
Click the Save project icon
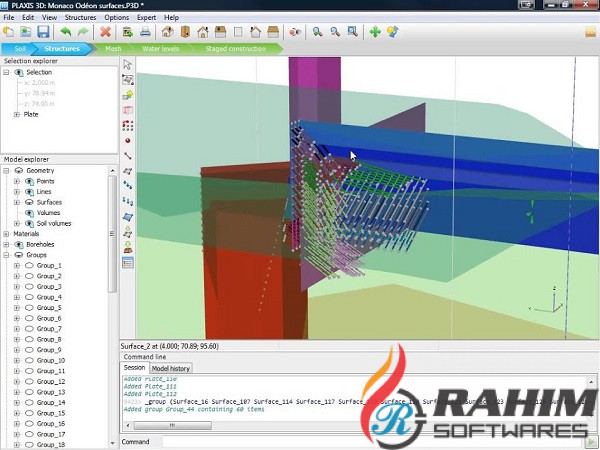[x=43, y=32]
